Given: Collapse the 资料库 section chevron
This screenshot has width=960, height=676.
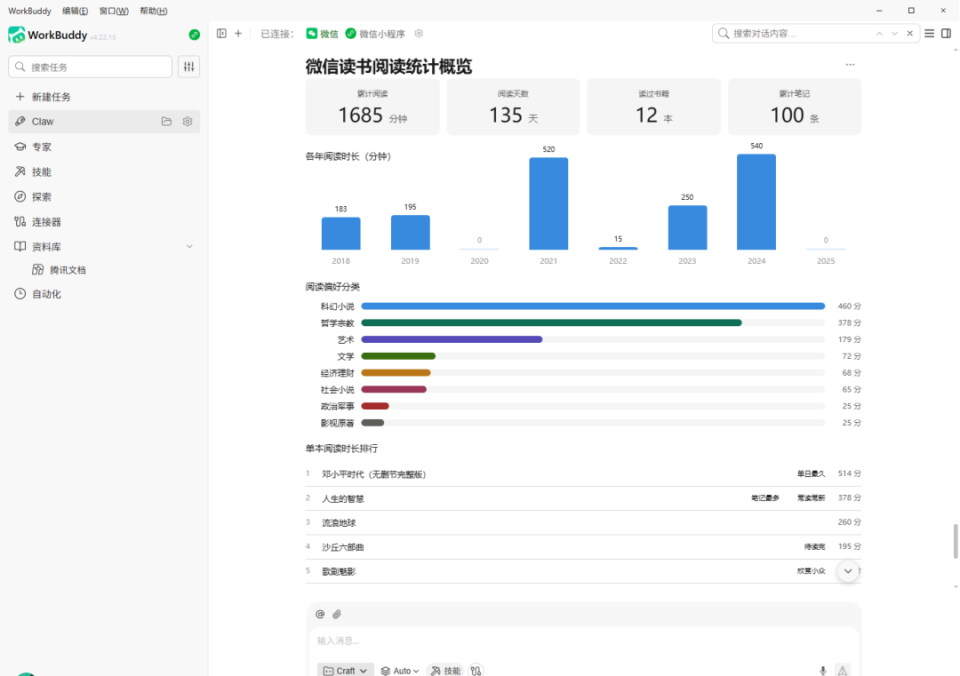Looking at the screenshot, I should pyautogui.click(x=190, y=246).
